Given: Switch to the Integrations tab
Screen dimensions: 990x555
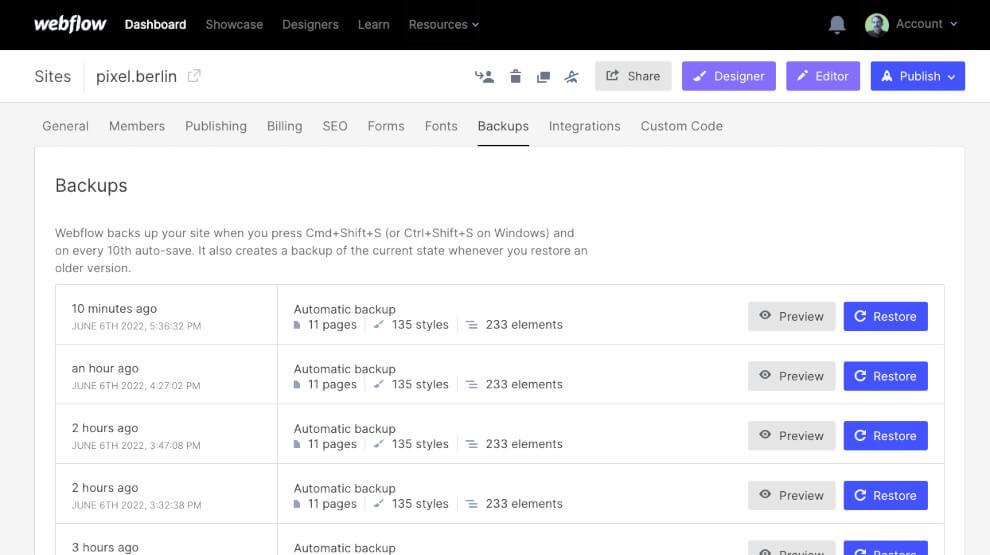Looking at the screenshot, I should tap(585, 126).
